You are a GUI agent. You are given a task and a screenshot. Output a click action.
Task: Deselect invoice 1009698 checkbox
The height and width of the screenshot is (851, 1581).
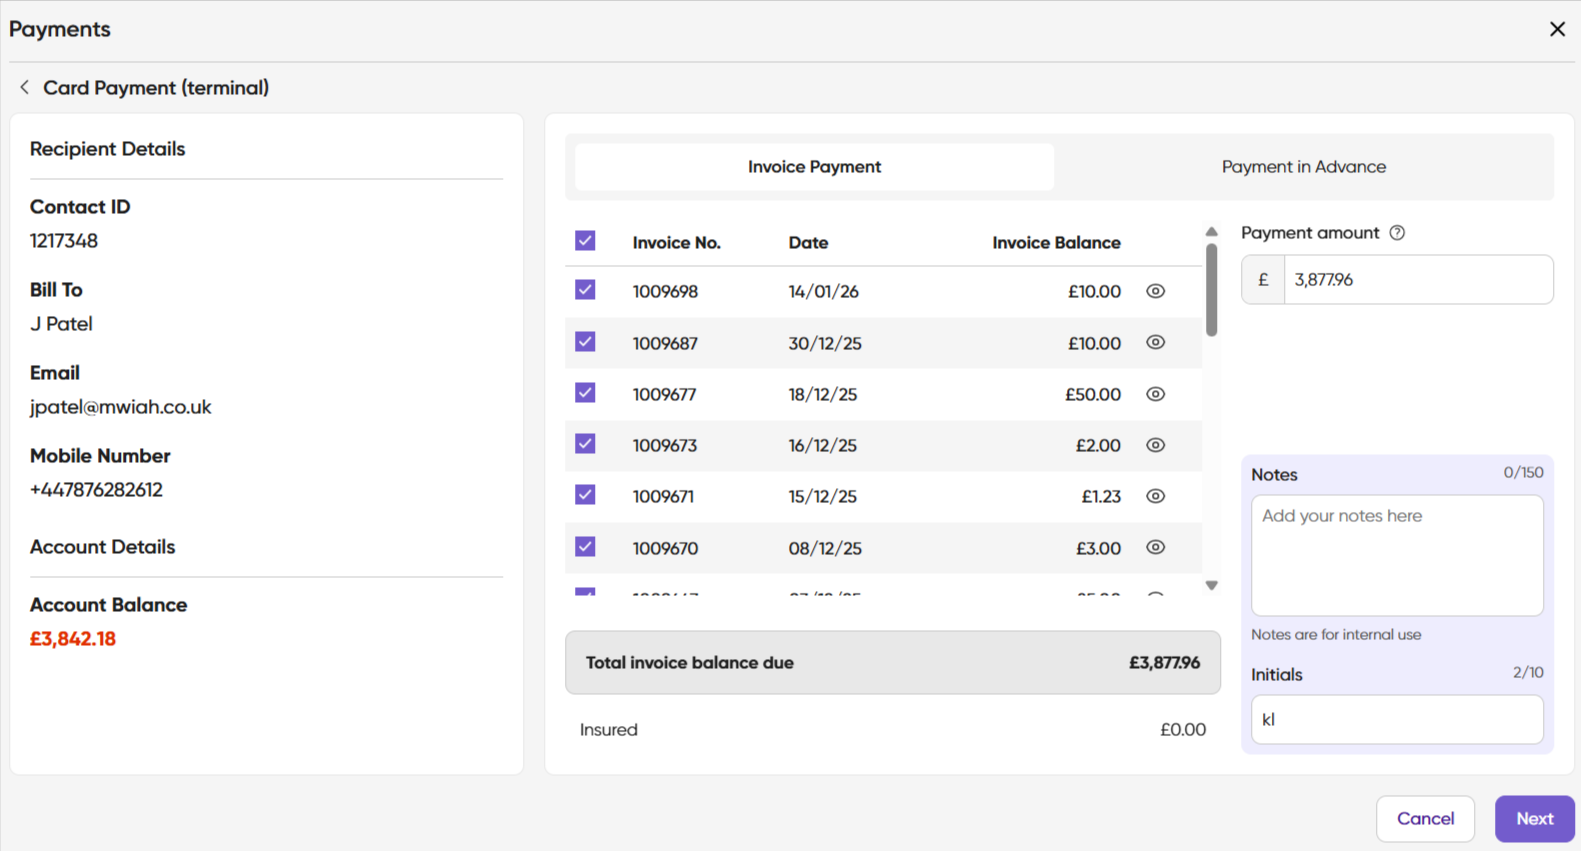point(585,290)
